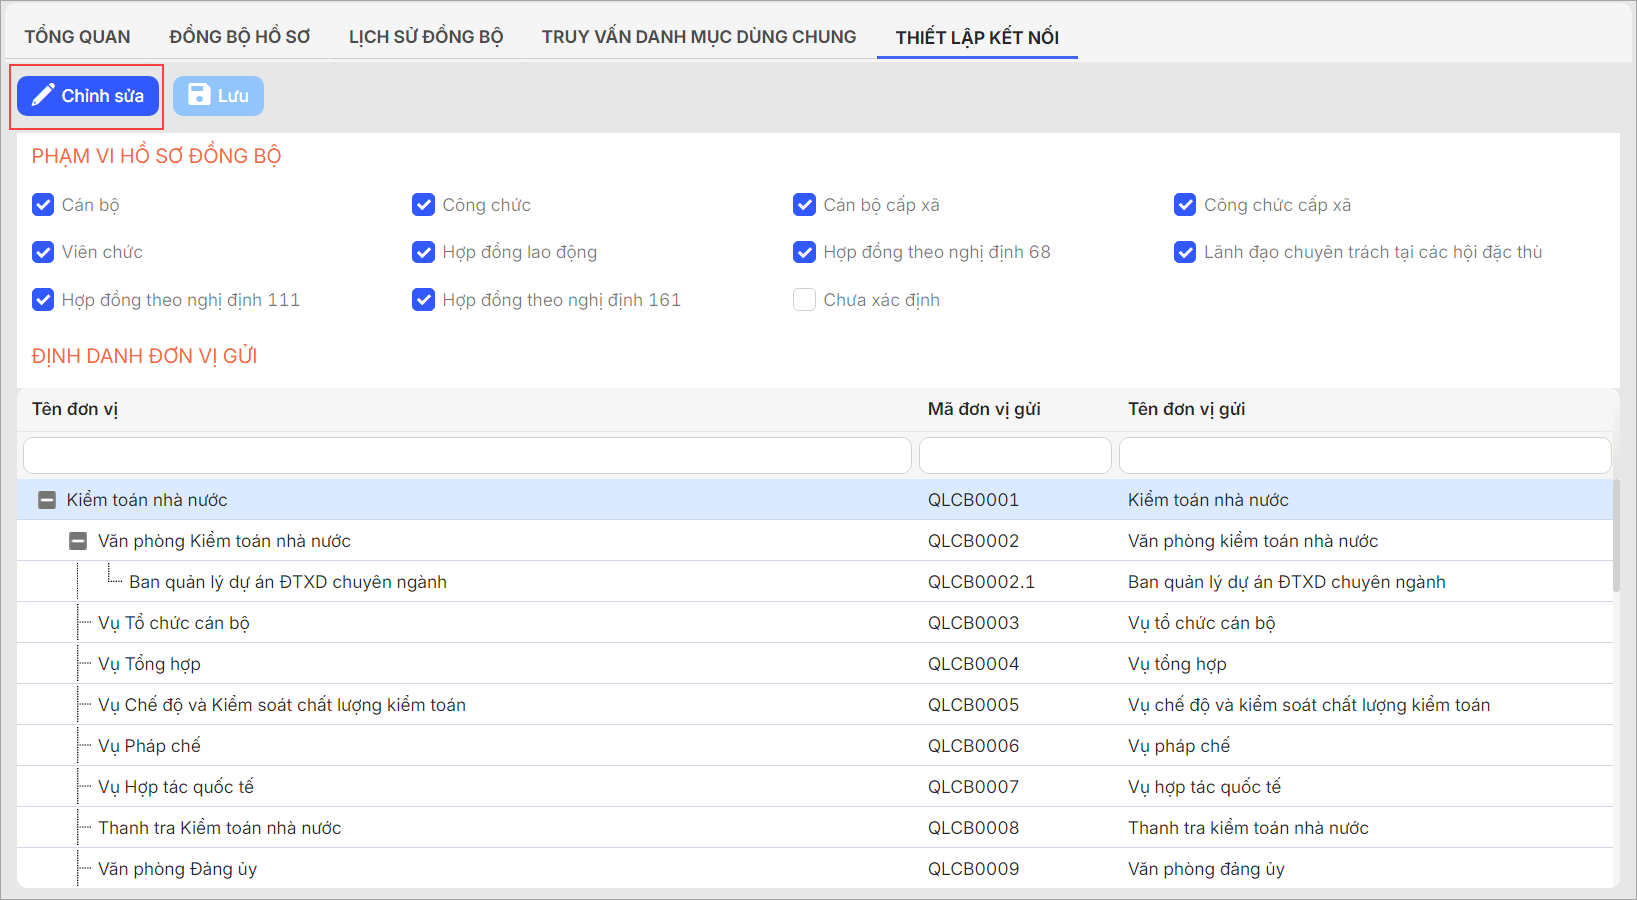This screenshot has width=1637, height=900.
Task: Click the Tên đơn vị filter field
Action: click(467, 455)
